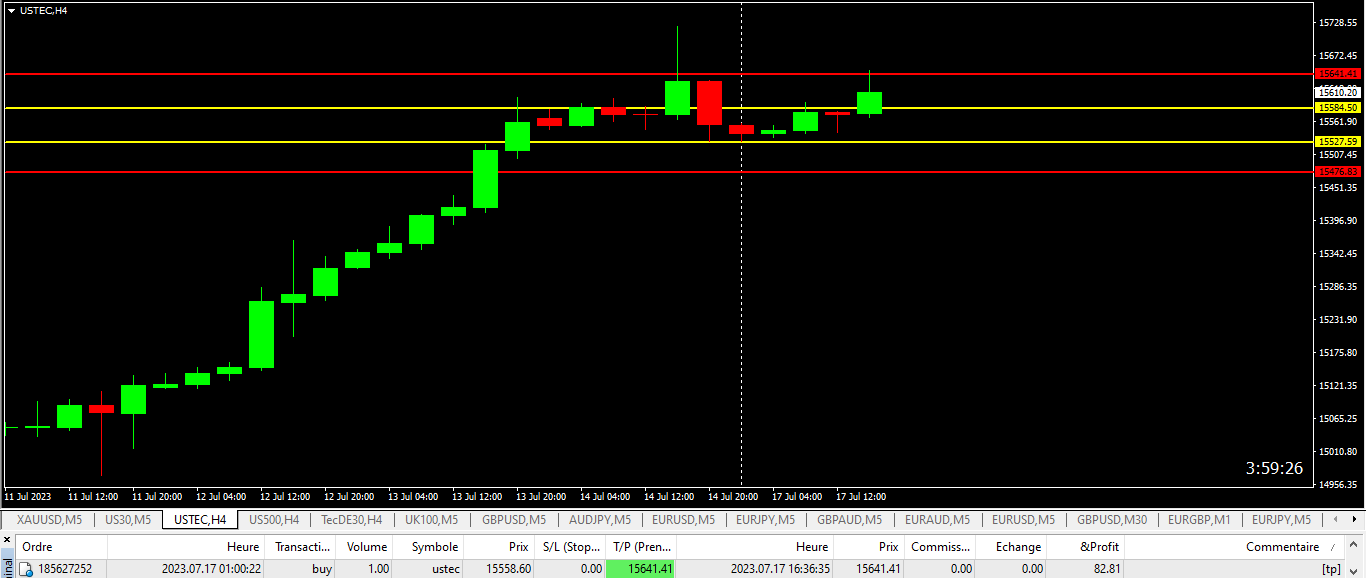Switch to the XAUUSD,M5 chart tab
This screenshot has width=1366, height=578.
[50, 520]
